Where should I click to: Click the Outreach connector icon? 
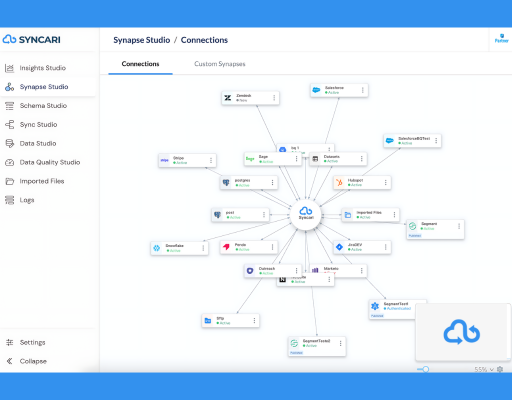[250, 270]
